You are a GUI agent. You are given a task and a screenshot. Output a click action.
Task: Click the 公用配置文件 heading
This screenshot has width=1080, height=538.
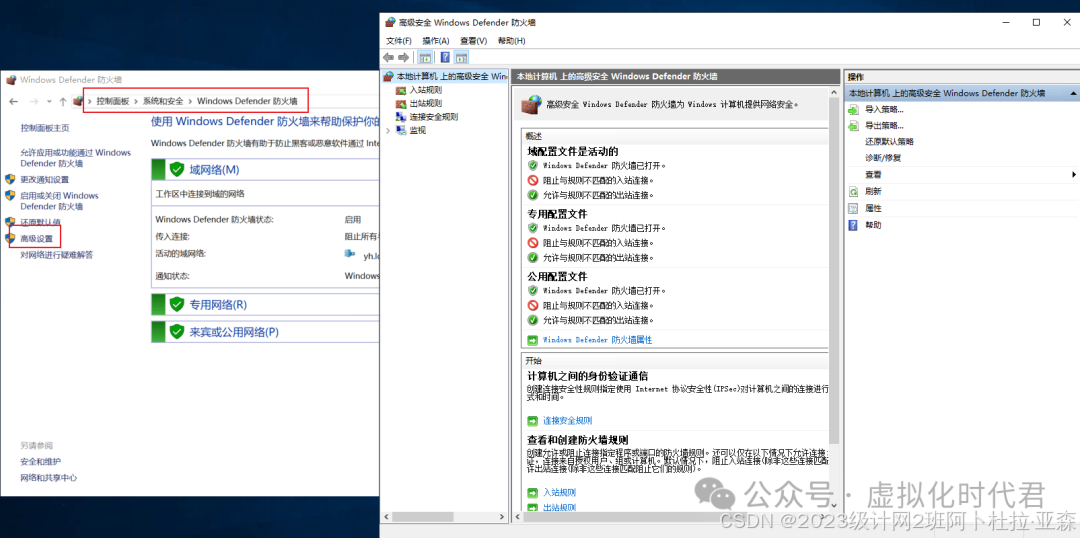[557, 276]
